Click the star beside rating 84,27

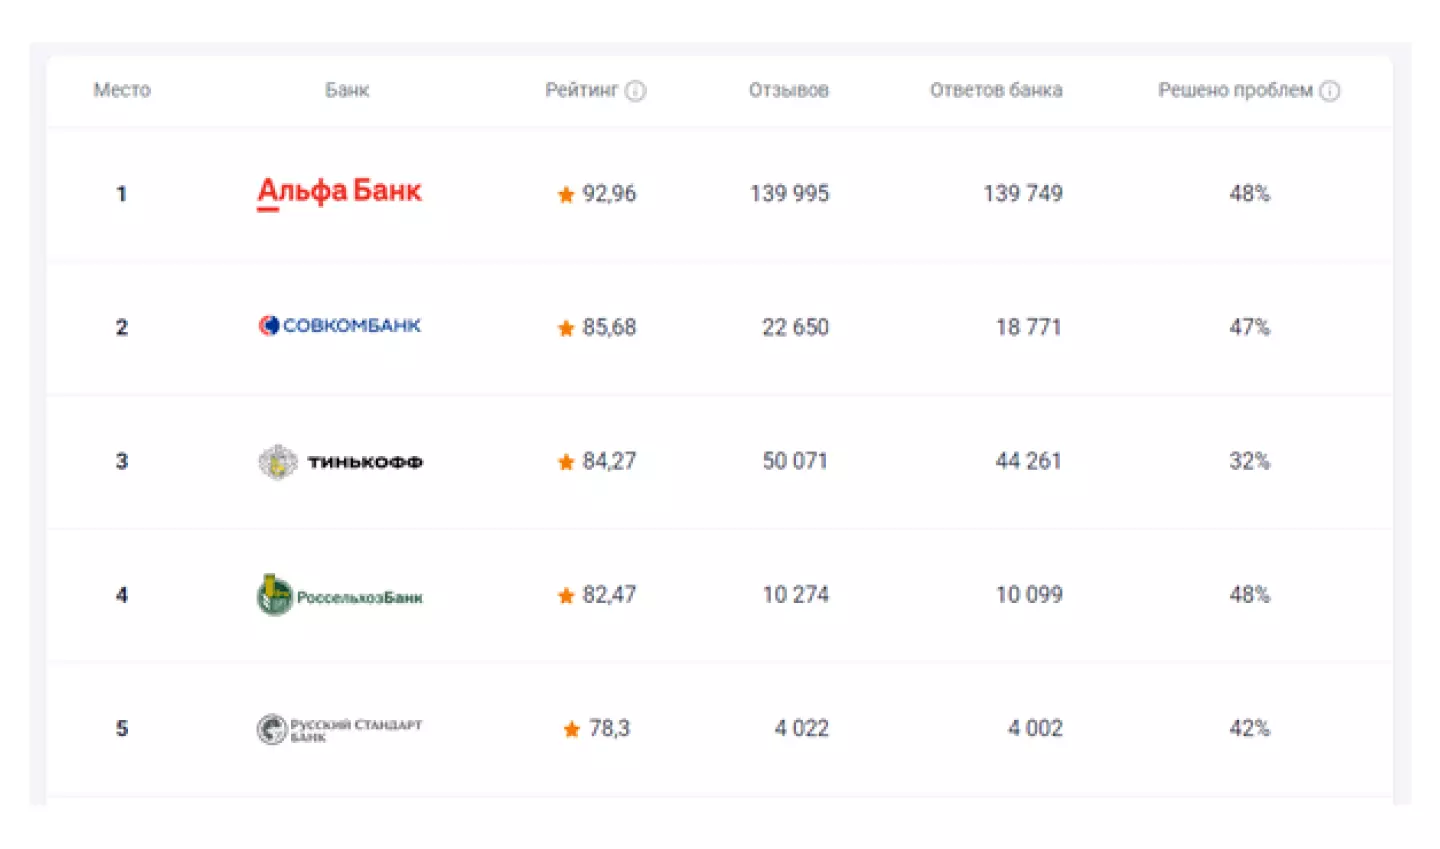[566, 462]
